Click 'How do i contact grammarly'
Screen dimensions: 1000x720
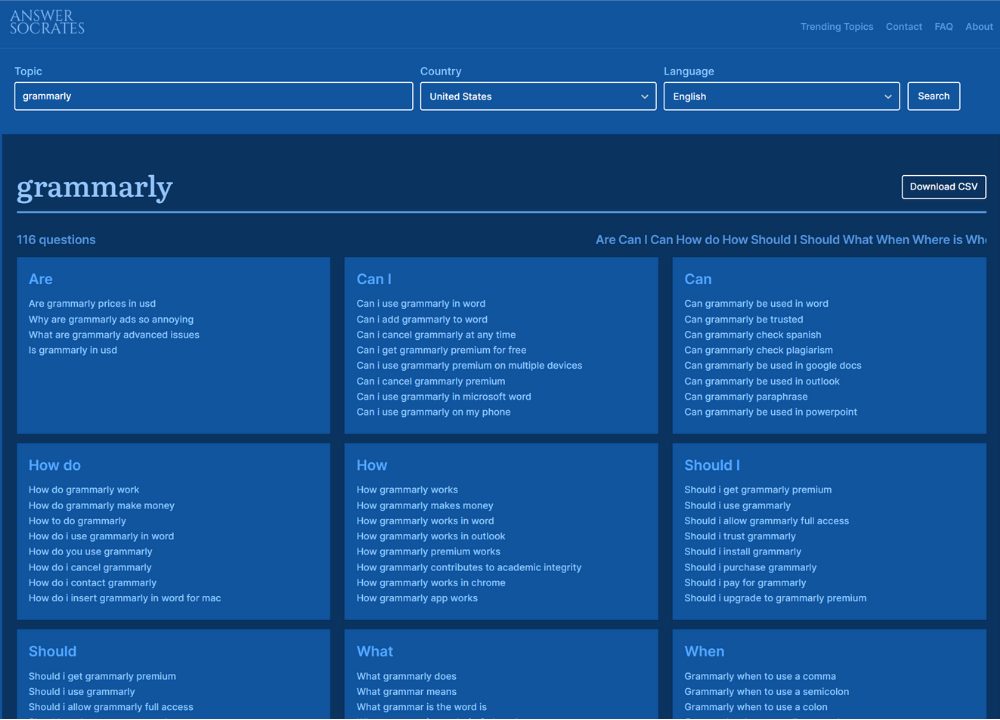(92, 583)
